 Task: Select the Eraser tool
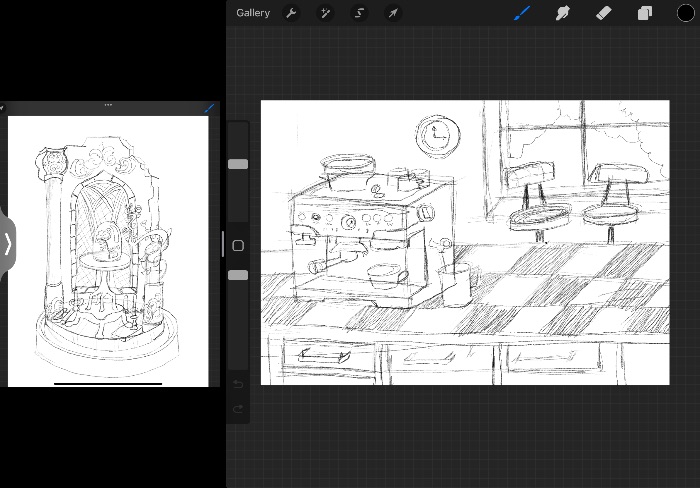coord(604,13)
